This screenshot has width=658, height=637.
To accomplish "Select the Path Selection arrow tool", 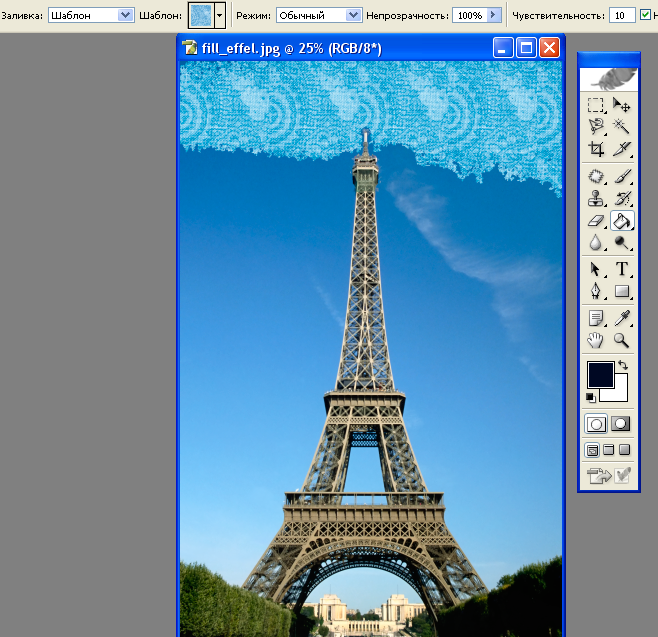I will point(595,269).
